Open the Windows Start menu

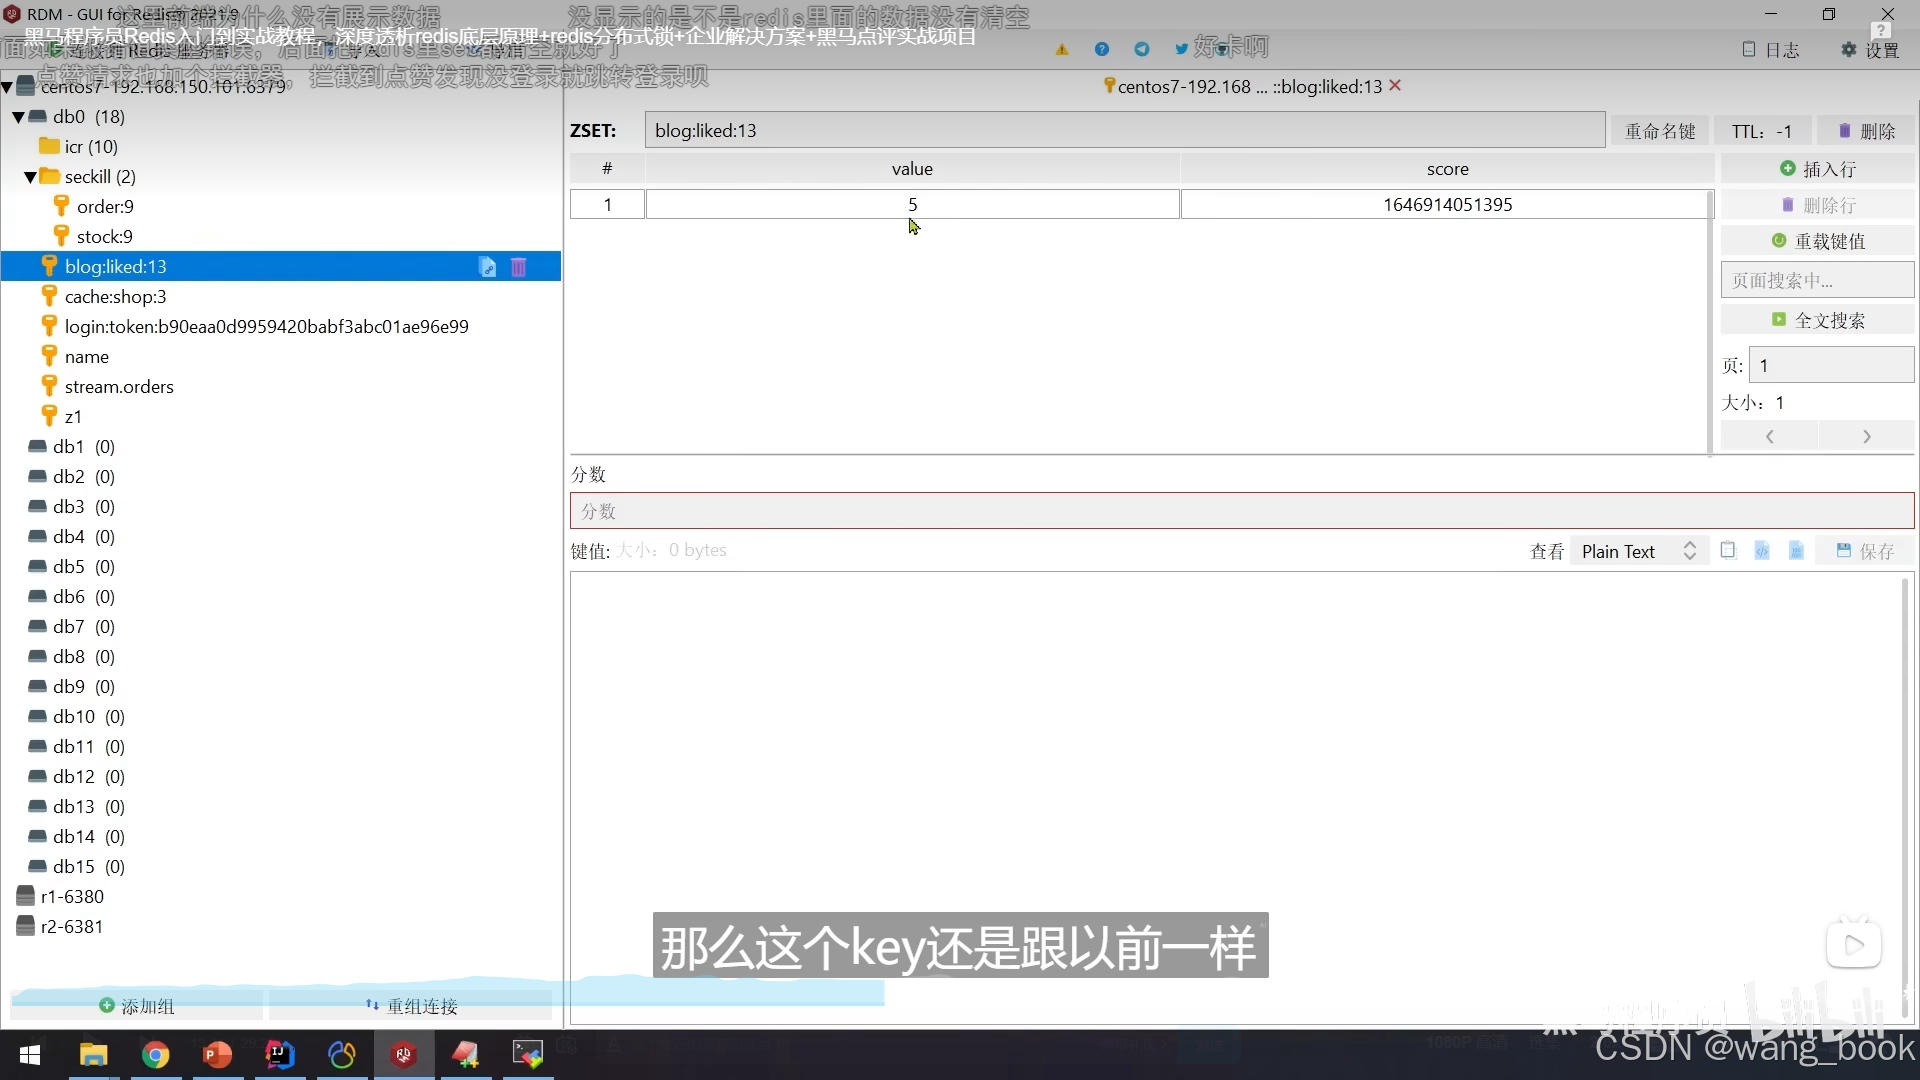(x=30, y=1055)
